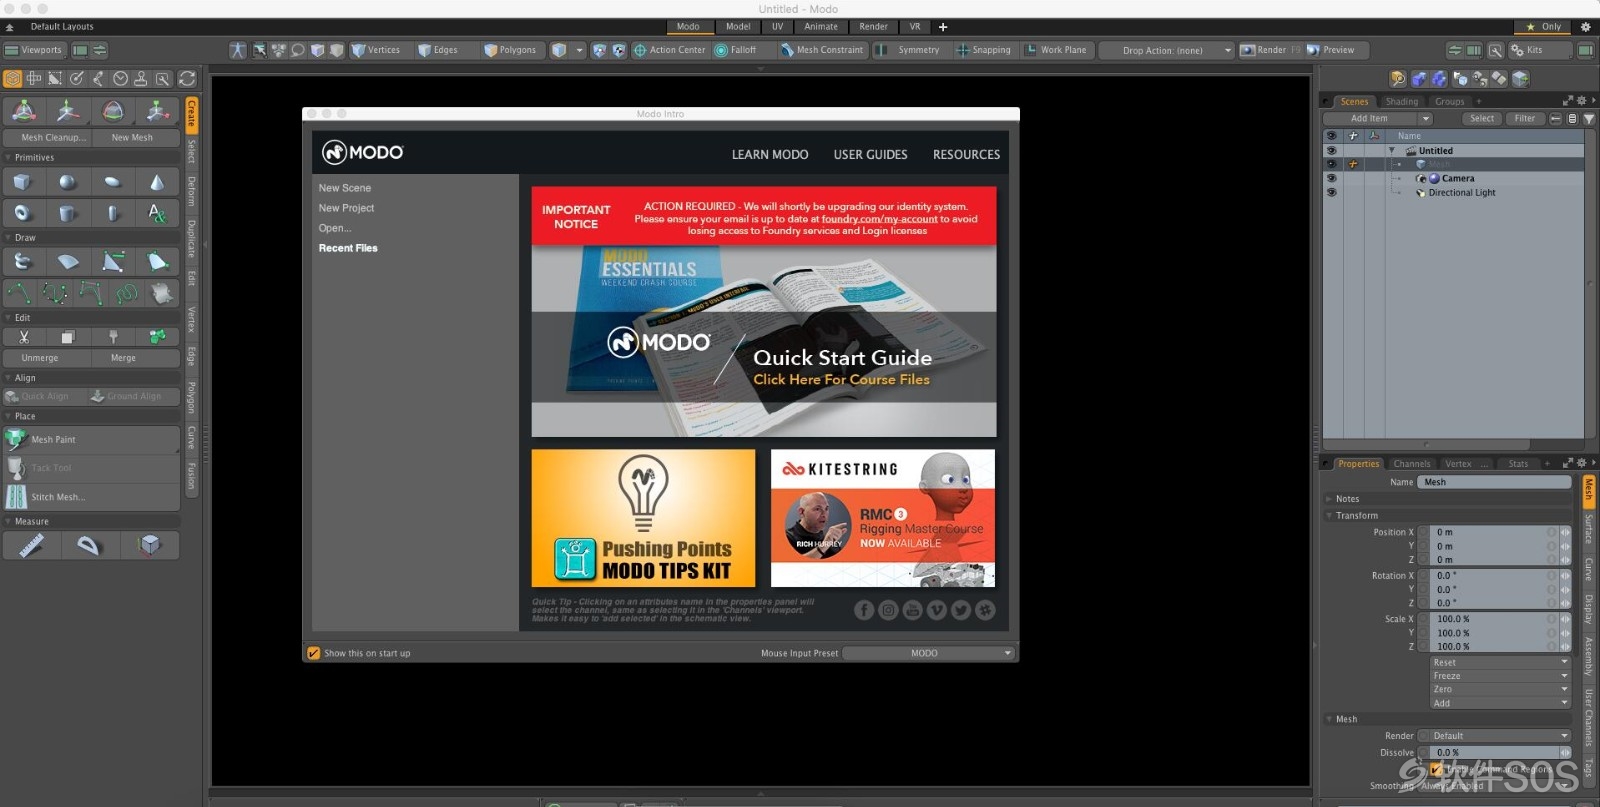The height and width of the screenshot is (807, 1600).
Task: Select the torus primitive tool
Action: [x=23, y=213]
